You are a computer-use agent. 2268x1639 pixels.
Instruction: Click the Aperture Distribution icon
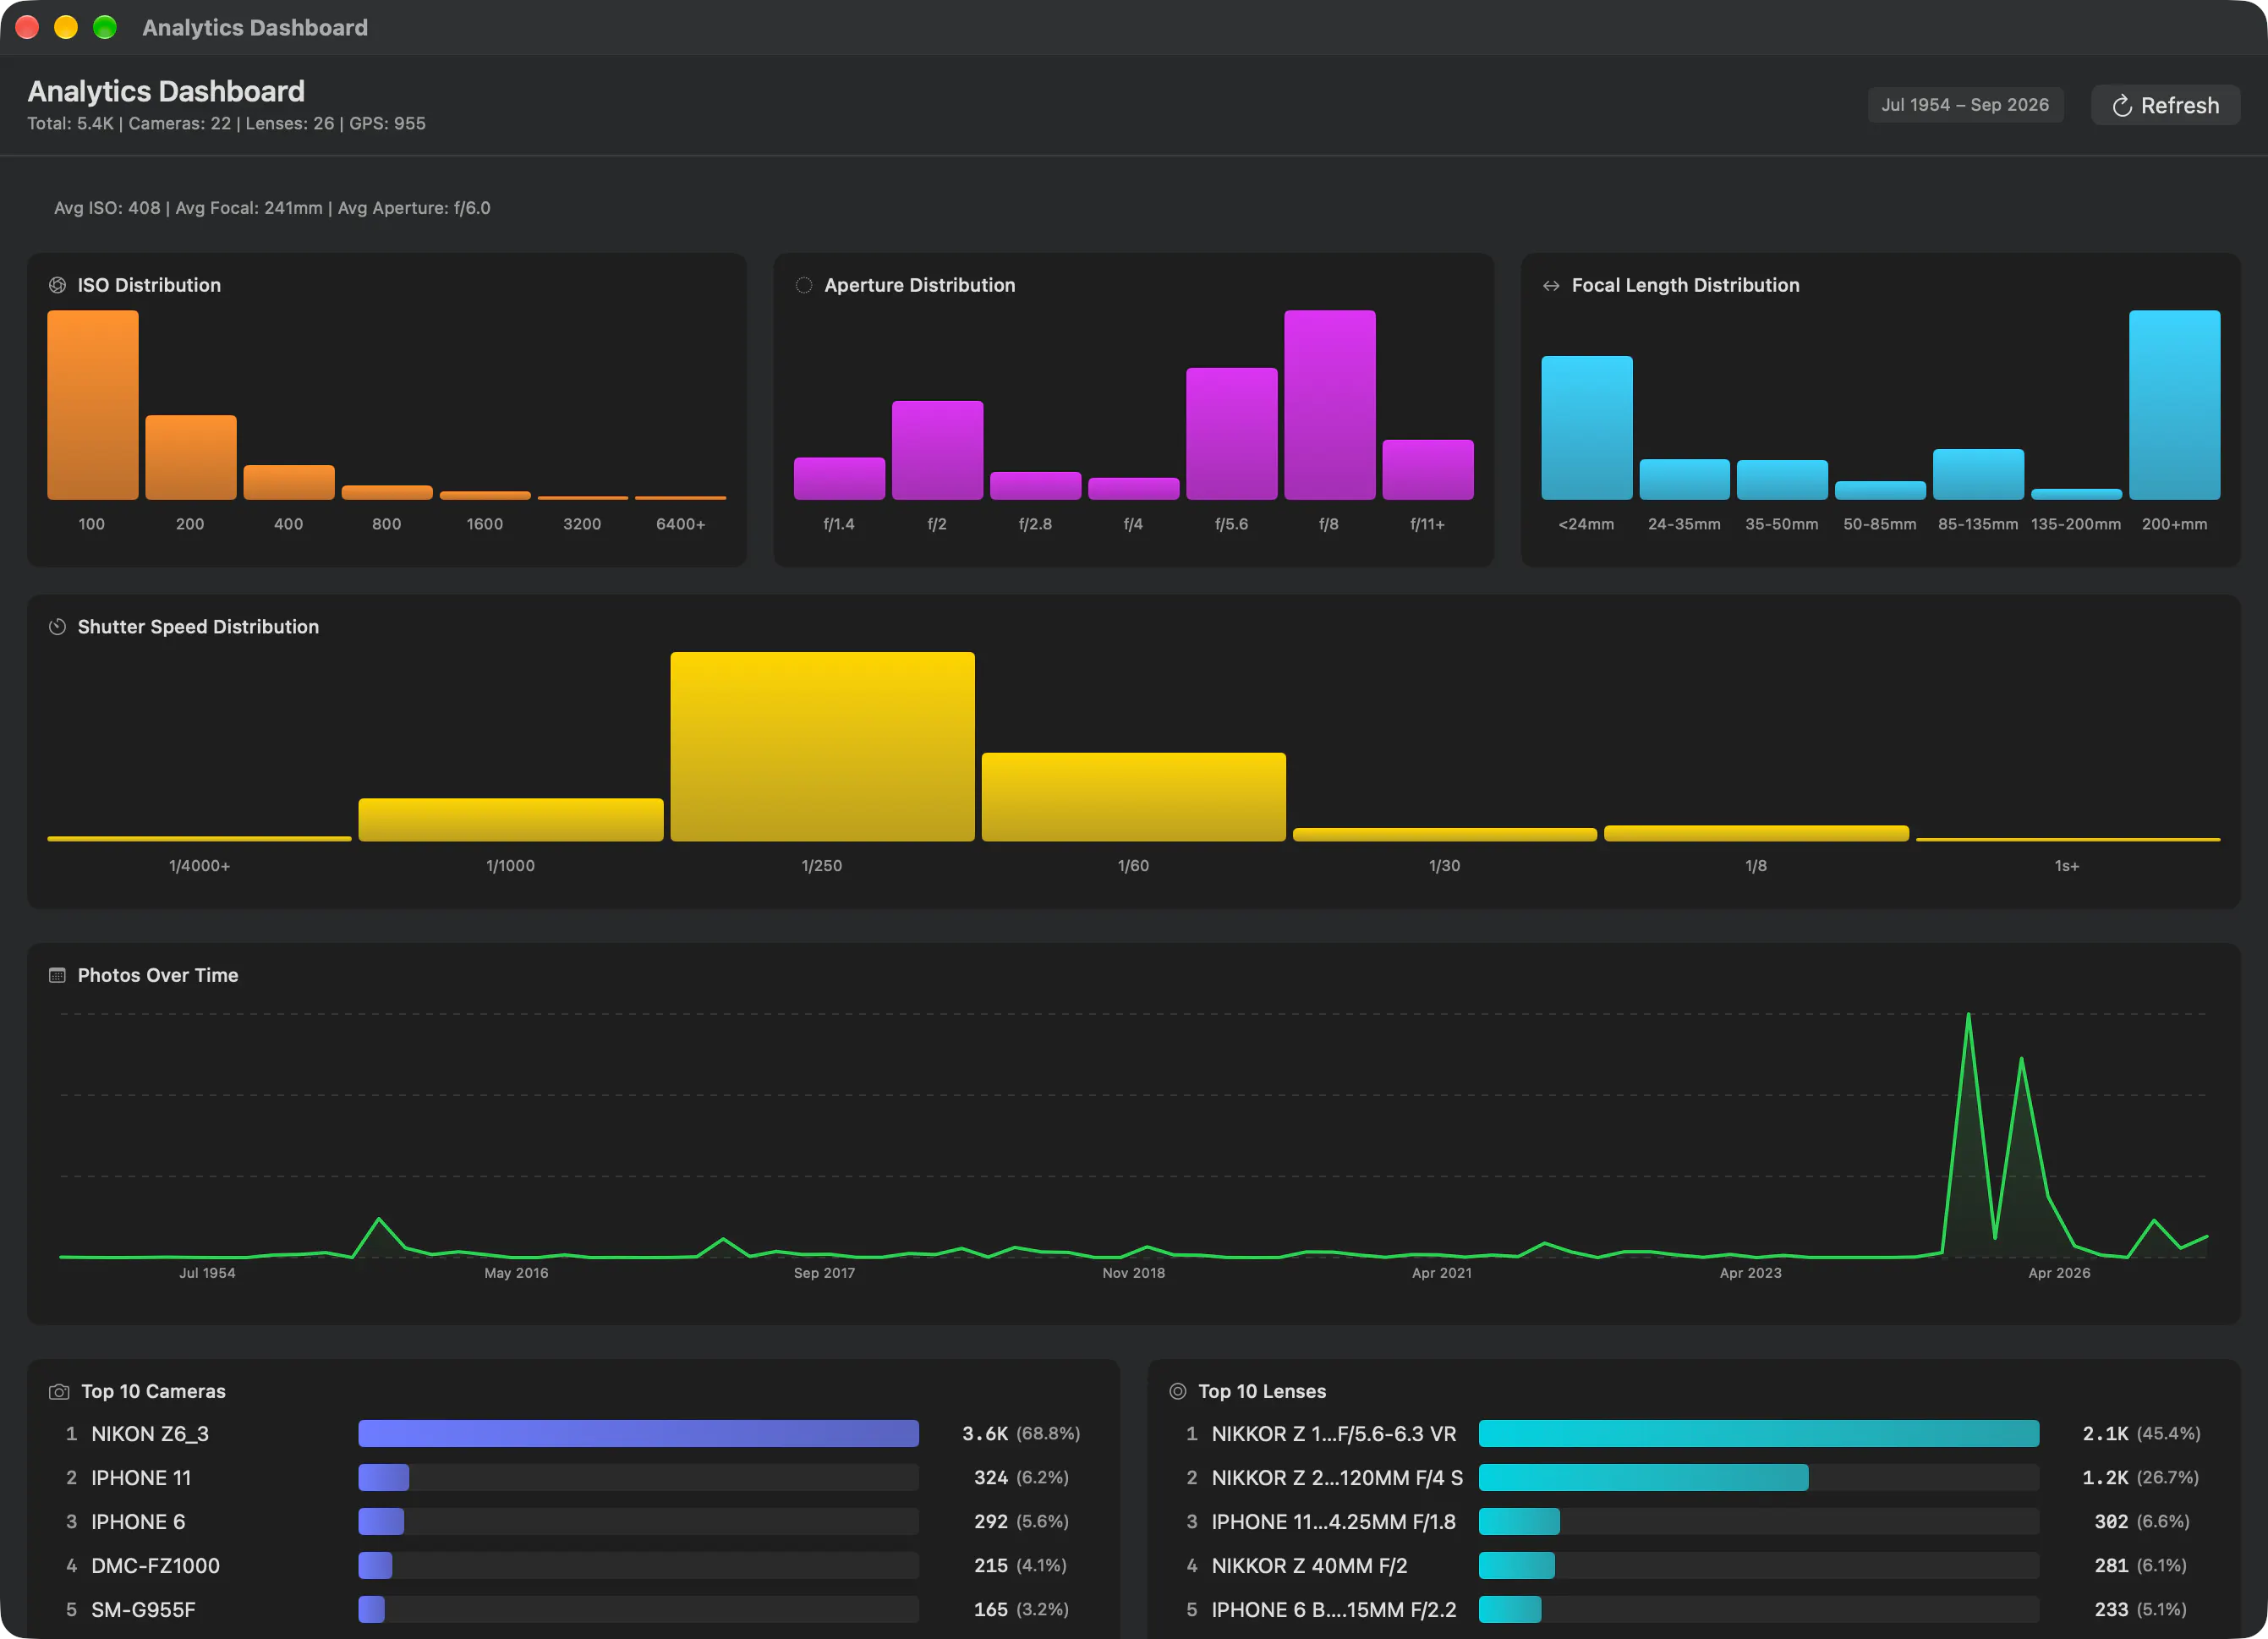(x=803, y=285)
